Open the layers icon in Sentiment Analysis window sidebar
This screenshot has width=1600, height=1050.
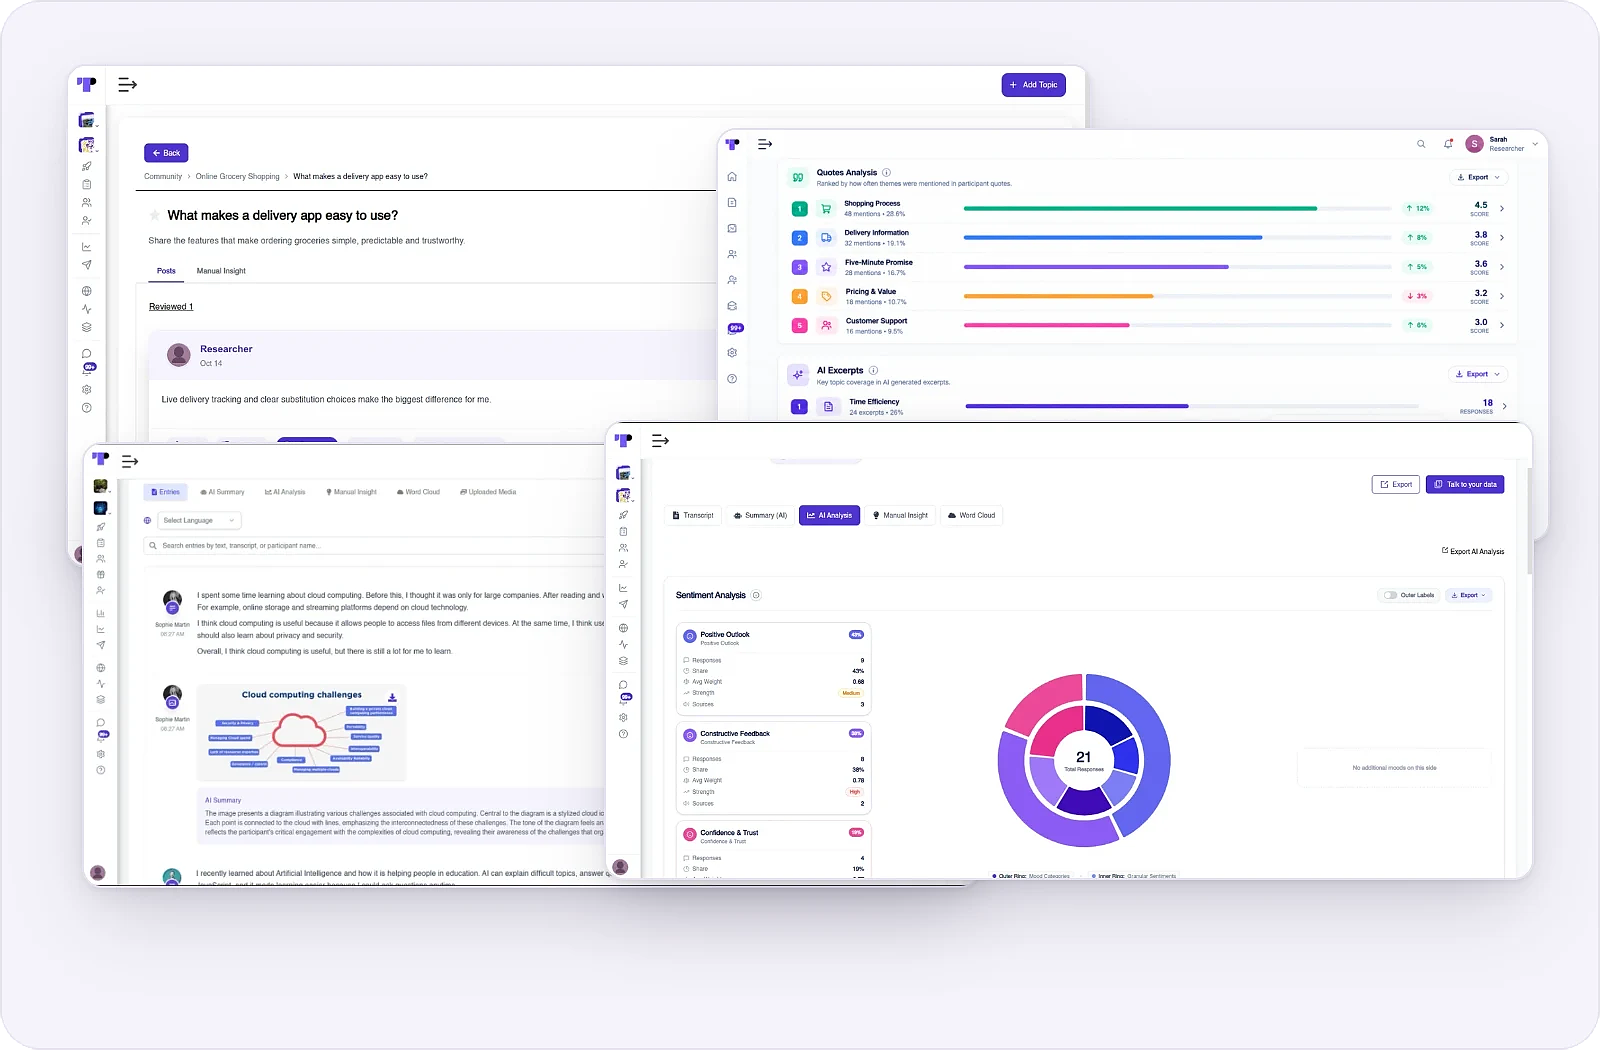coord(623,661)
